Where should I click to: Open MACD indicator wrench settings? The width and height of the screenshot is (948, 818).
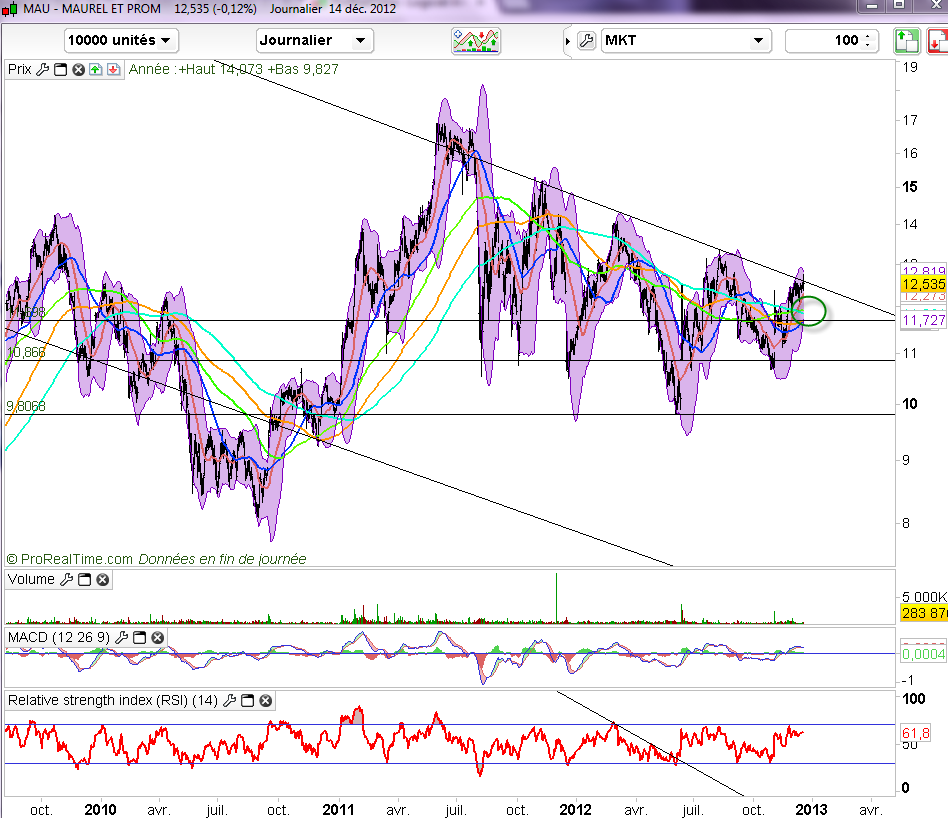[x=122, y=637]
